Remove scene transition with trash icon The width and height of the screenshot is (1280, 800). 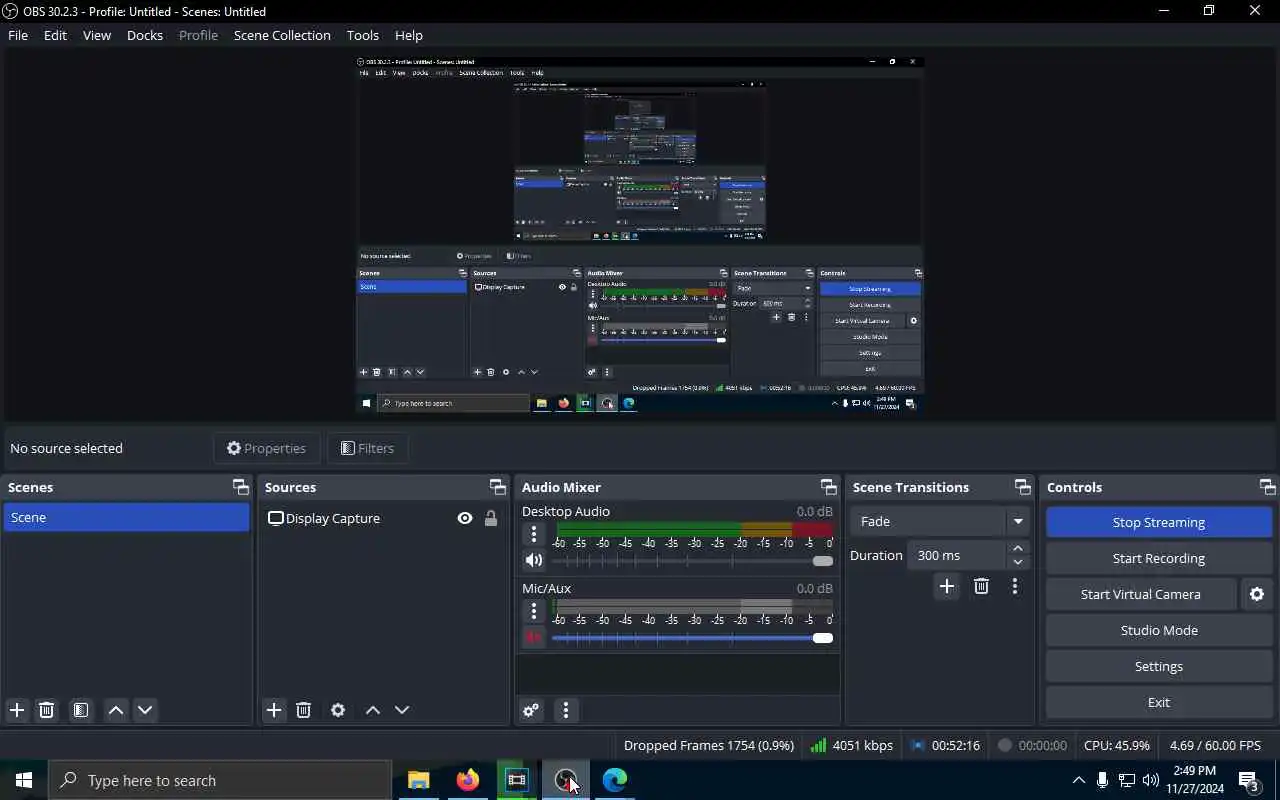tap(982, 586)
